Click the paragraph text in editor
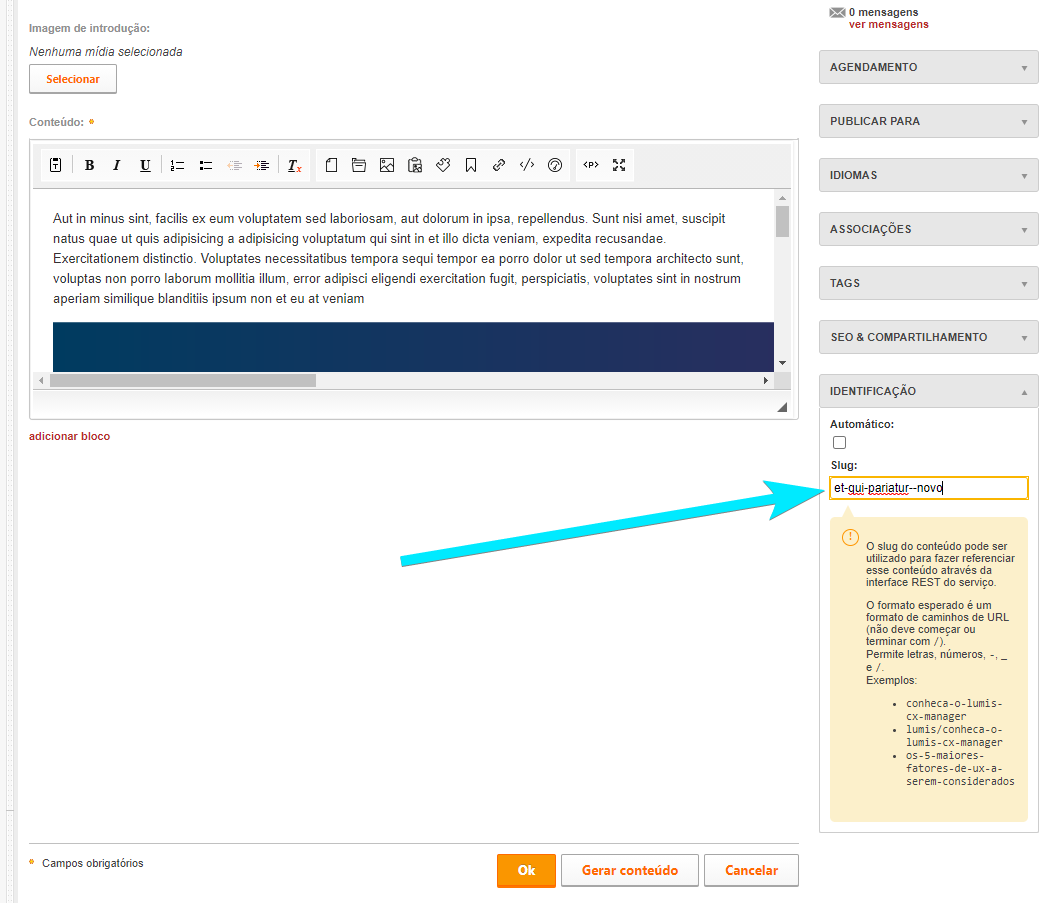The height and width of the screenshot is (903, 1061). (x=399, y=259)
